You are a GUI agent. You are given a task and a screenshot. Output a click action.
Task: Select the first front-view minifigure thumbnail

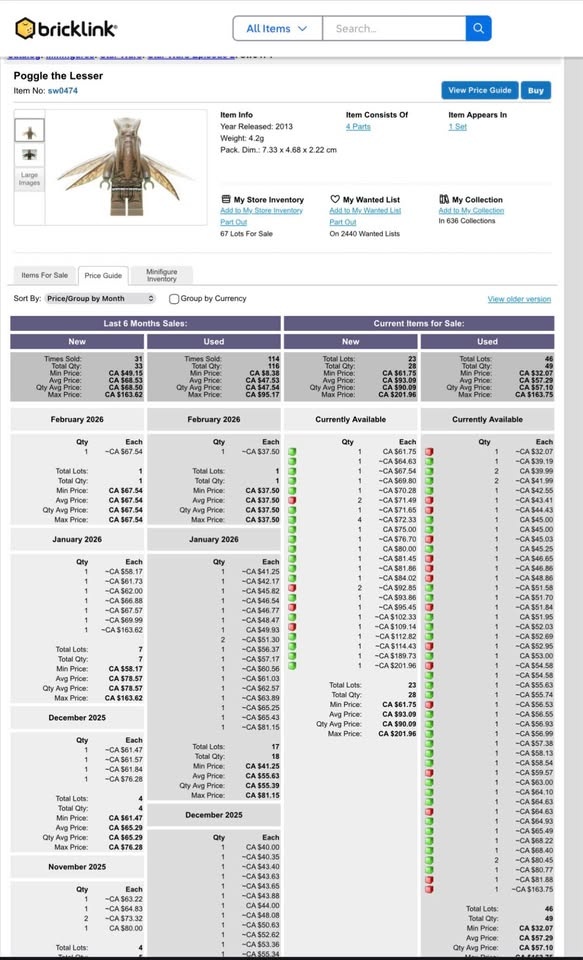(x=29, y=131)
